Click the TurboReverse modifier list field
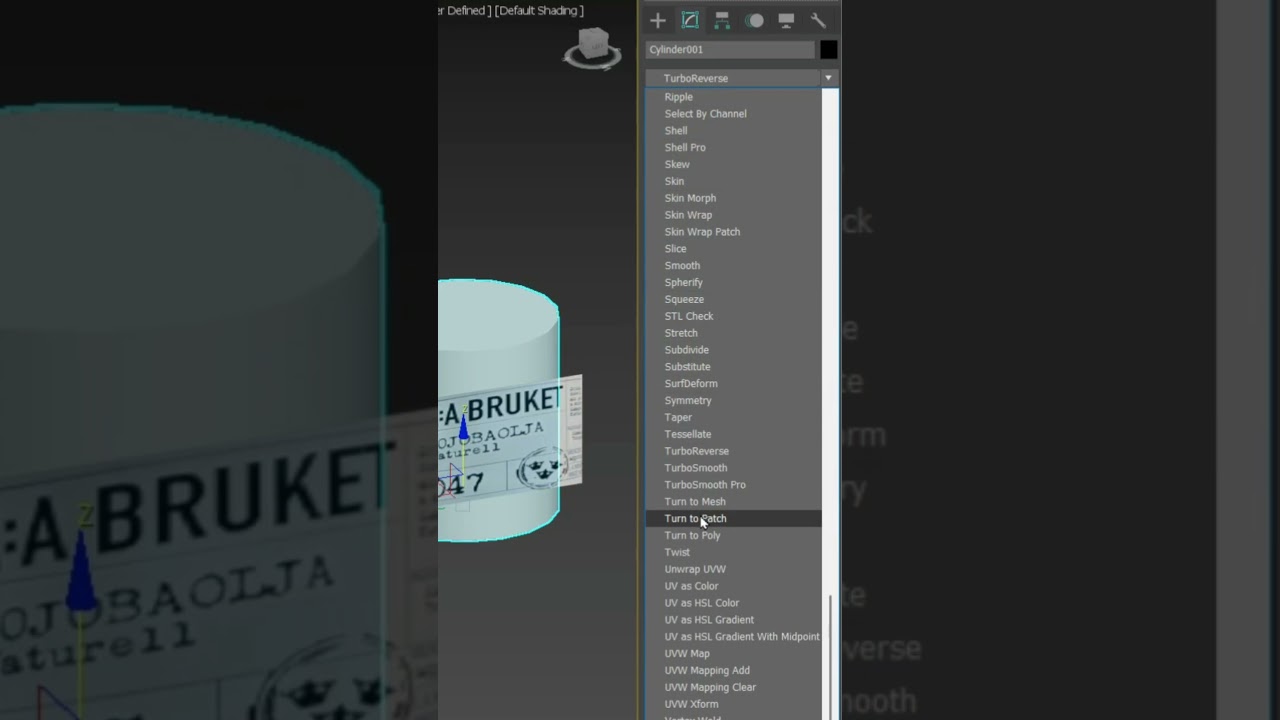Image resolution: width=1280 pixels, height=720 pixels. [732, 78]
